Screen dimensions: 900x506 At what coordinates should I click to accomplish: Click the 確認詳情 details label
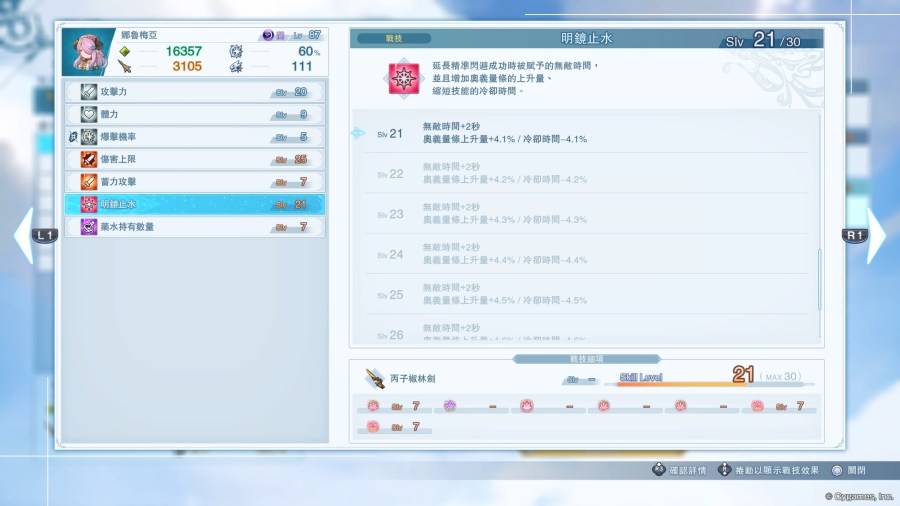[x=688, y=470]
